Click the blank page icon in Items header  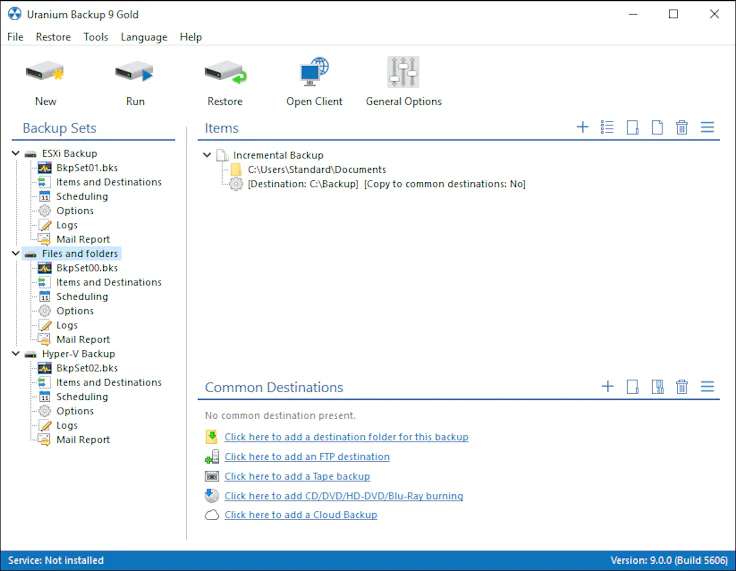657,127
